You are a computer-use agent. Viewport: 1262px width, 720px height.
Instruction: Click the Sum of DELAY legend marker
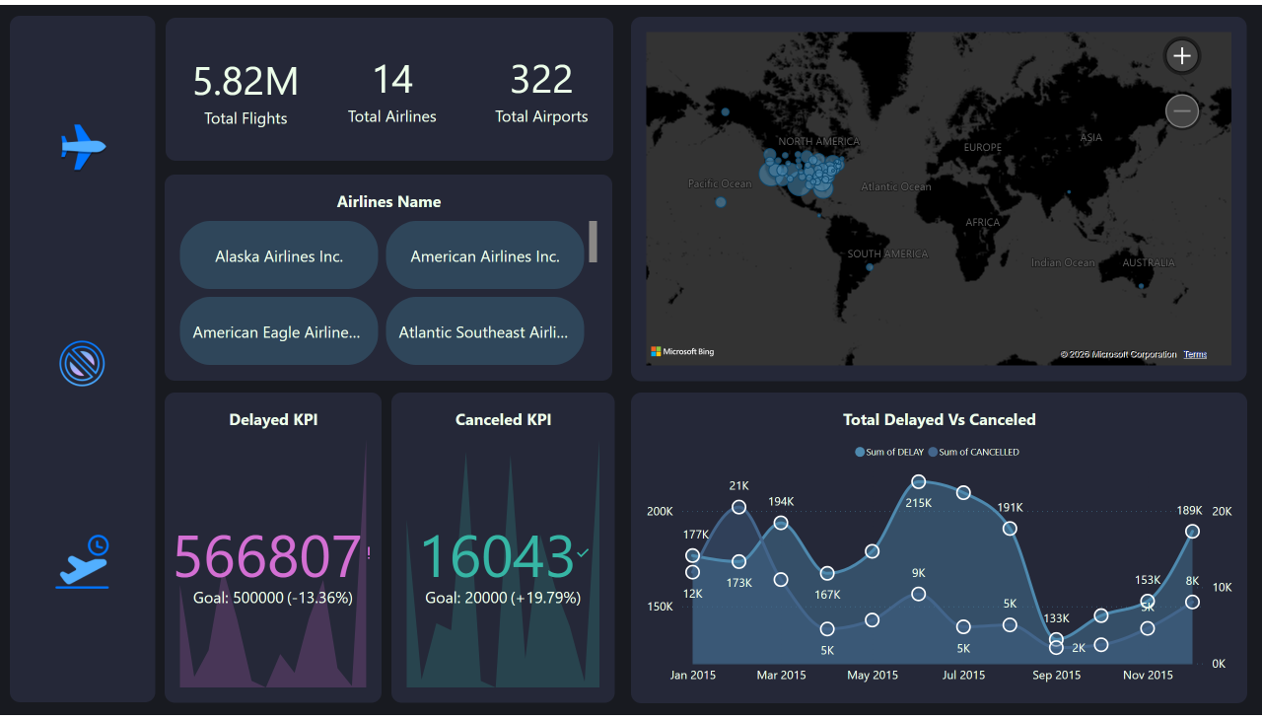point(860,452)
